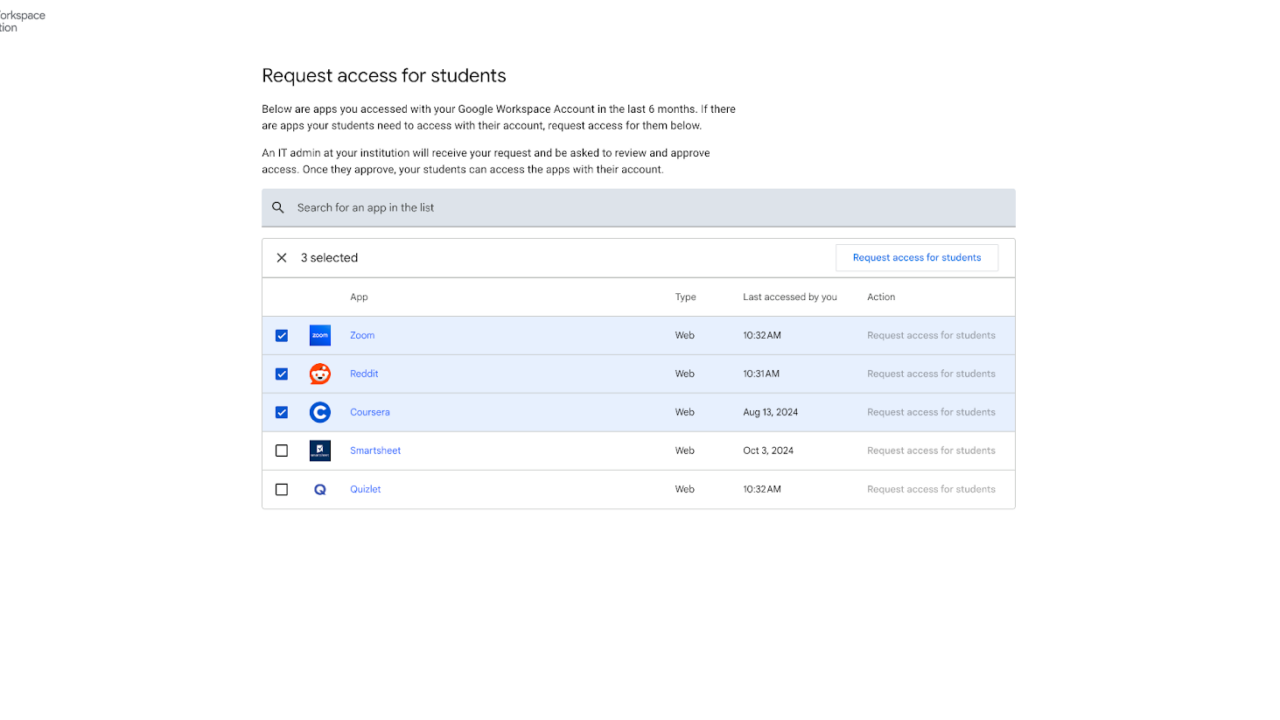Open the Reddit app link
1280x720 pixels.
click(364, 374)
